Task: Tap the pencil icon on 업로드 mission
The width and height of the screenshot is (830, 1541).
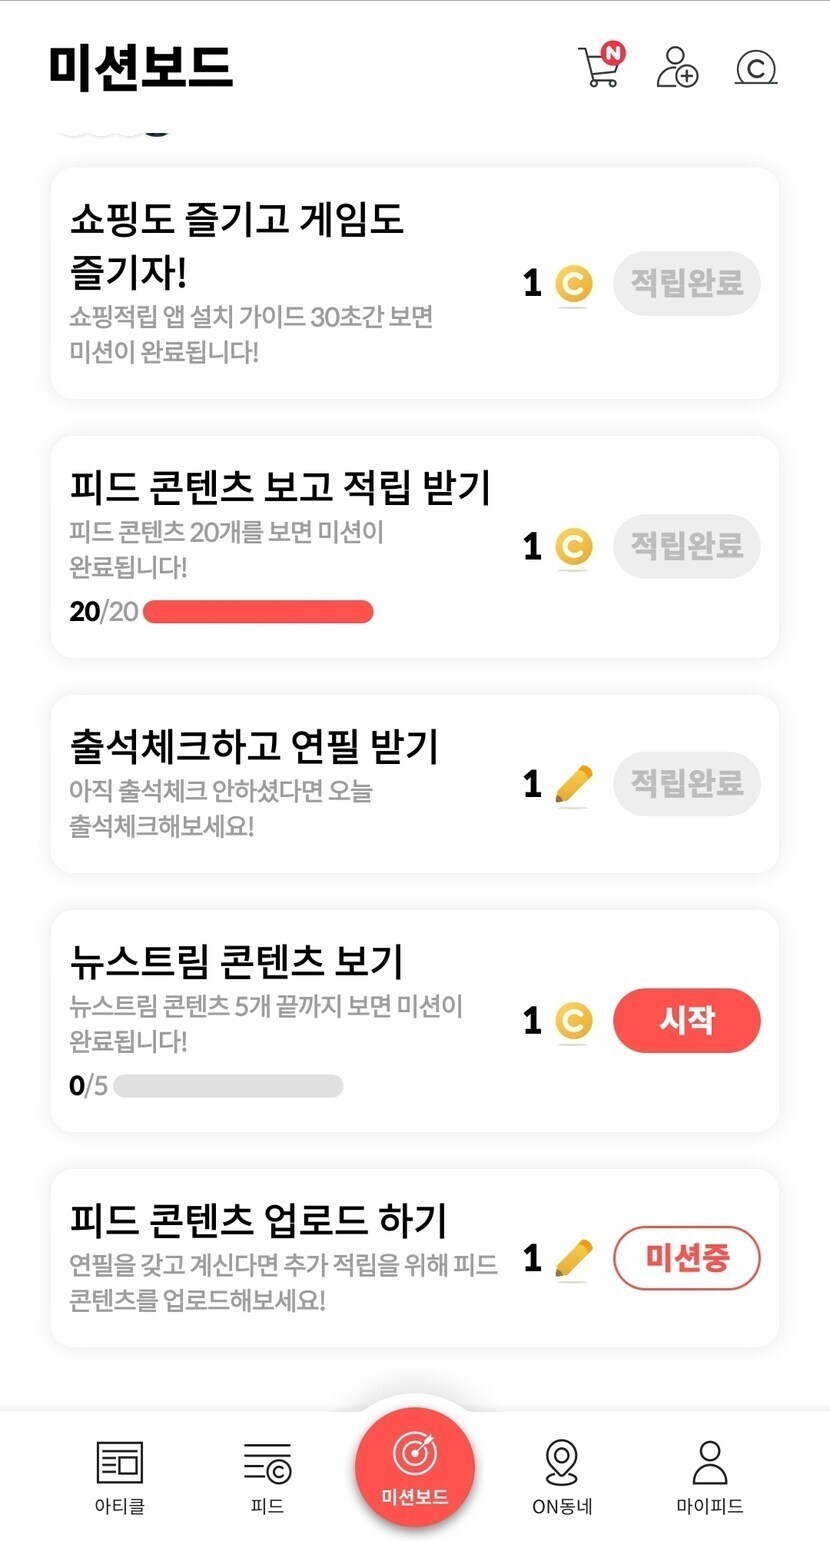Action: [573, 1258]
